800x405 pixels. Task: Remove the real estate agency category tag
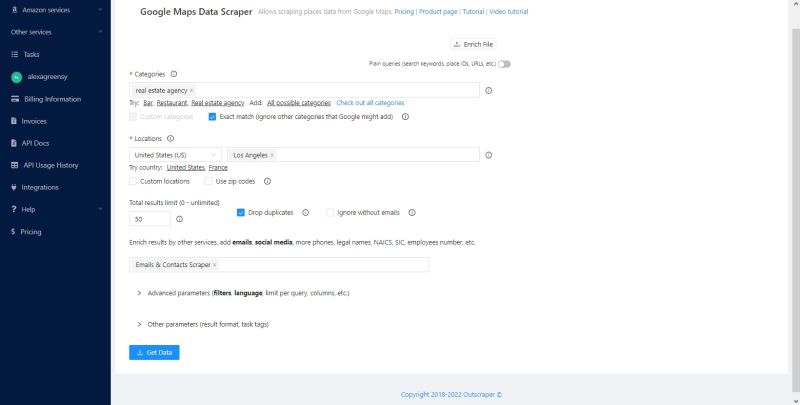[x=191, y=91]
